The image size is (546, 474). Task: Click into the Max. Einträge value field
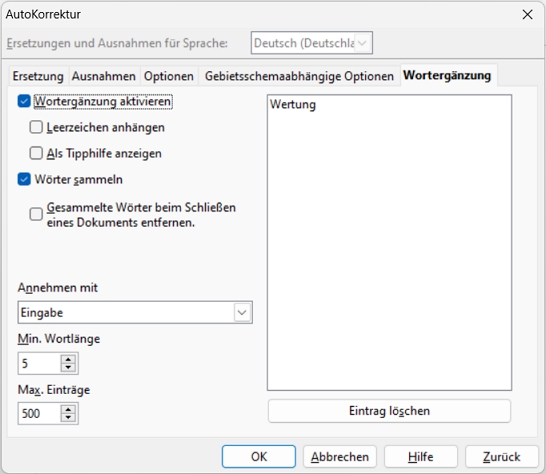[x=39, y=413]
